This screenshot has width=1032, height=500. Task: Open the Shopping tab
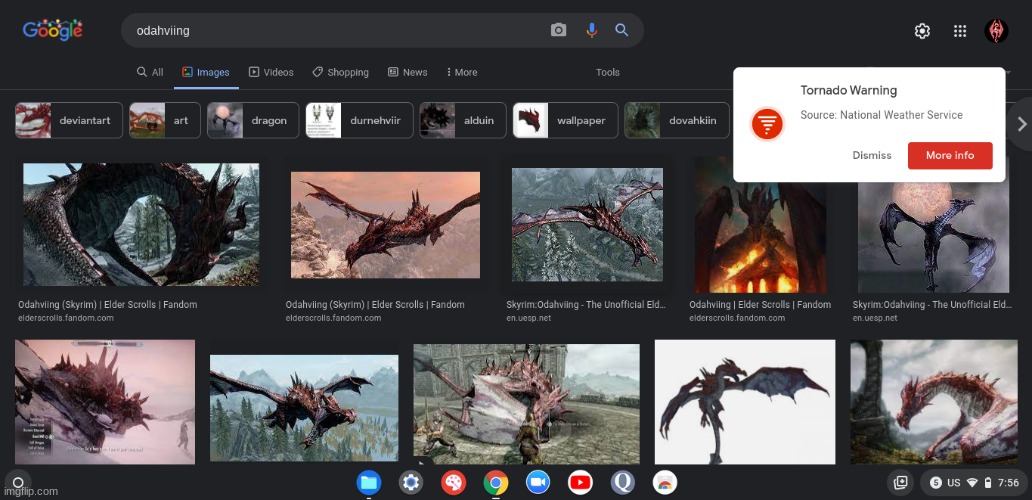[x=340, y=72]
